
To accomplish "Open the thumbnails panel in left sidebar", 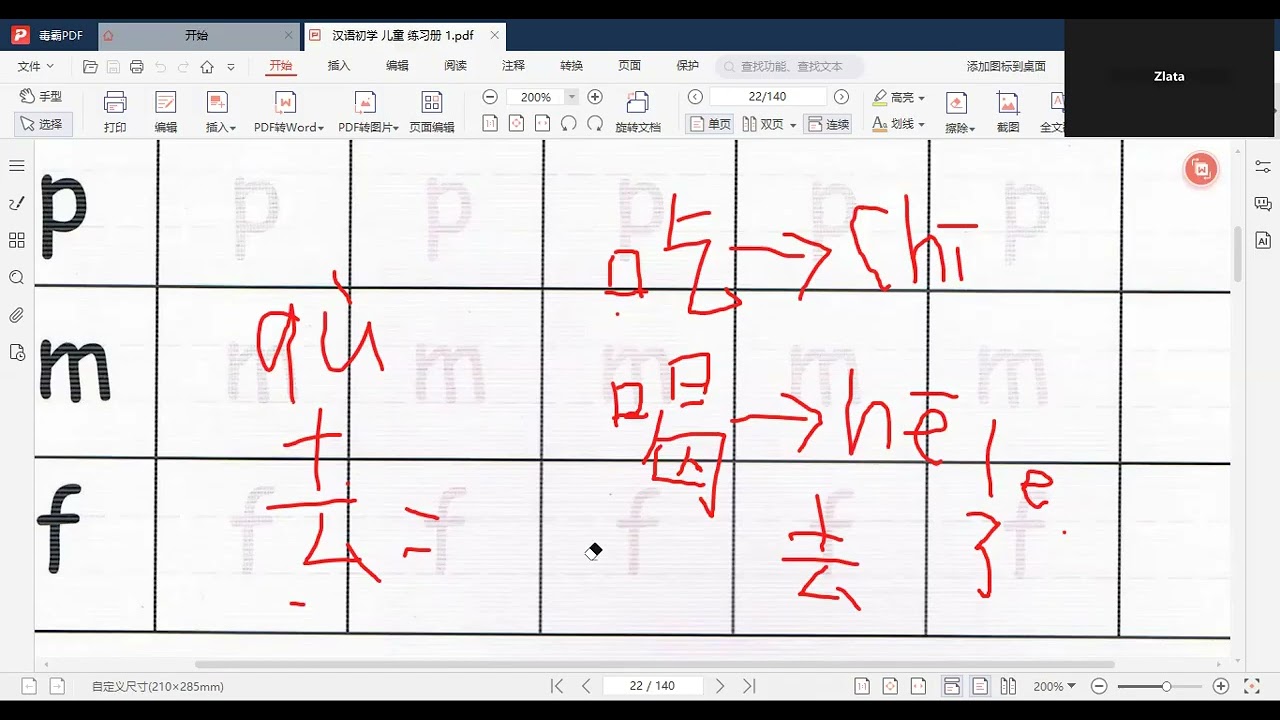I will 17,240.
